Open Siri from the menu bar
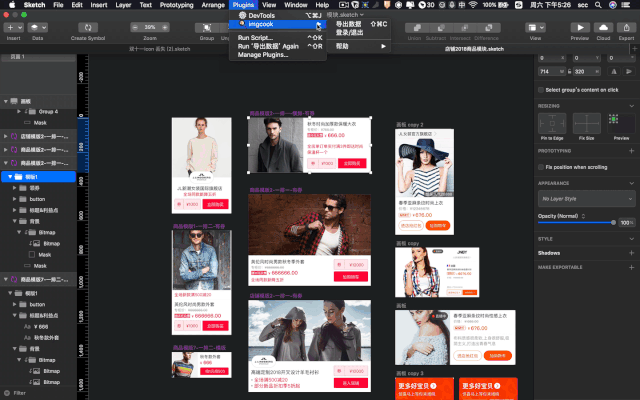640x400 pixels. pyautogui.click(x=613, y=5)
